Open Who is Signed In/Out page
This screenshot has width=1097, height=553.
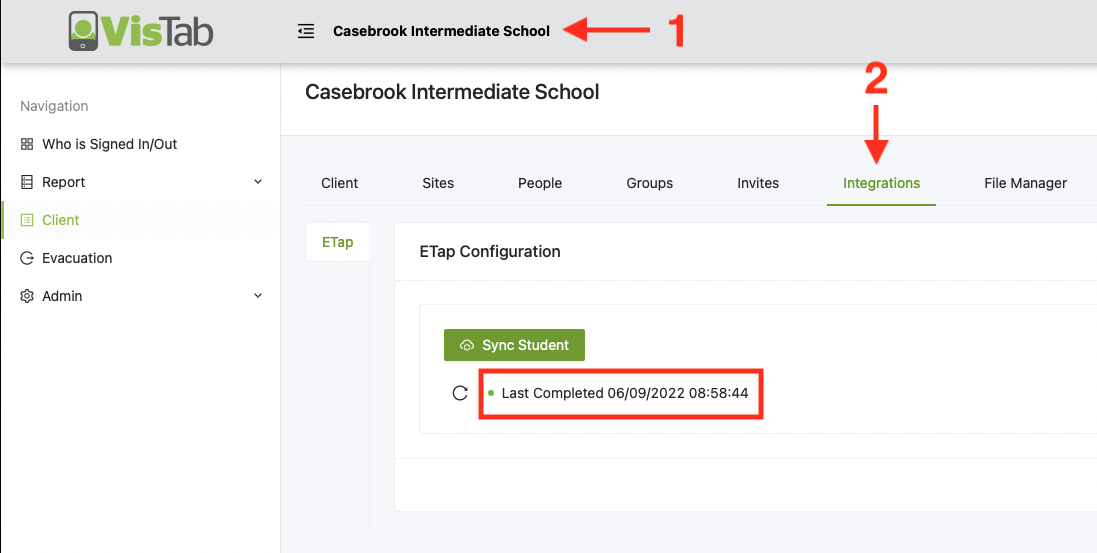110,144
